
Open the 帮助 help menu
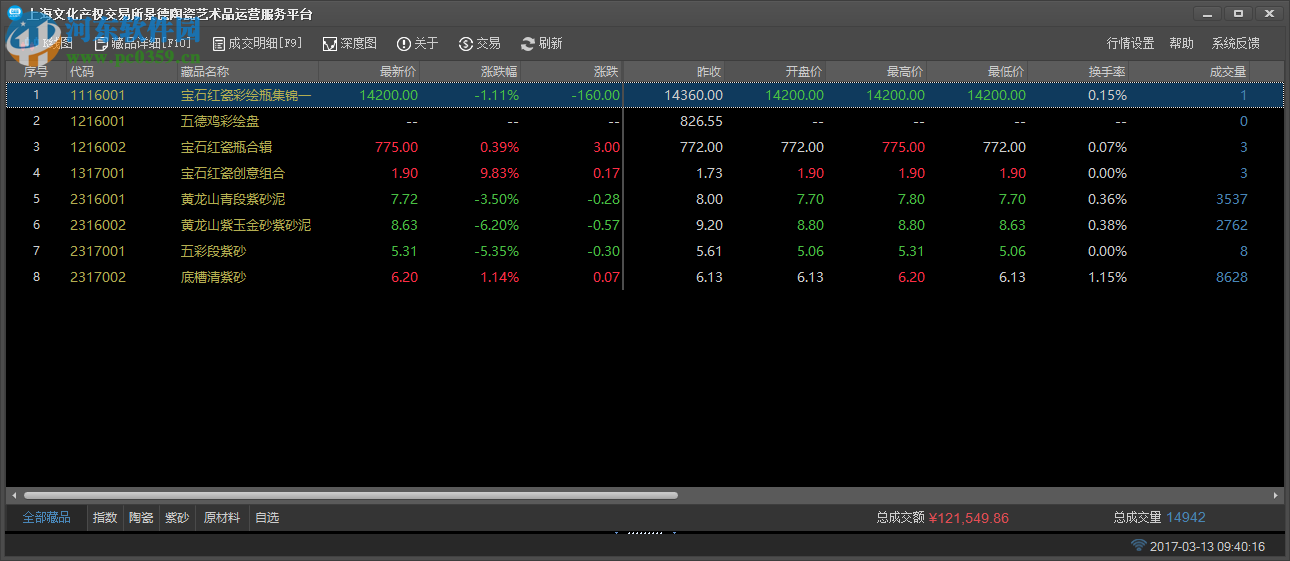[1181, 44]
